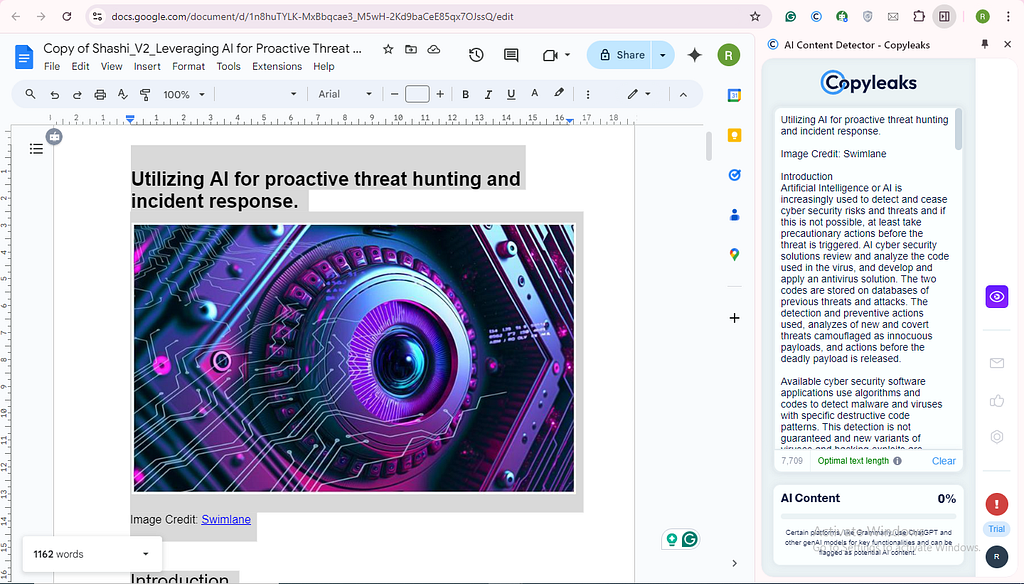Open the editing mode pencil dropdown
Image resolution: width=1024 pixels, height=584 pixels.
click(639, 95)
